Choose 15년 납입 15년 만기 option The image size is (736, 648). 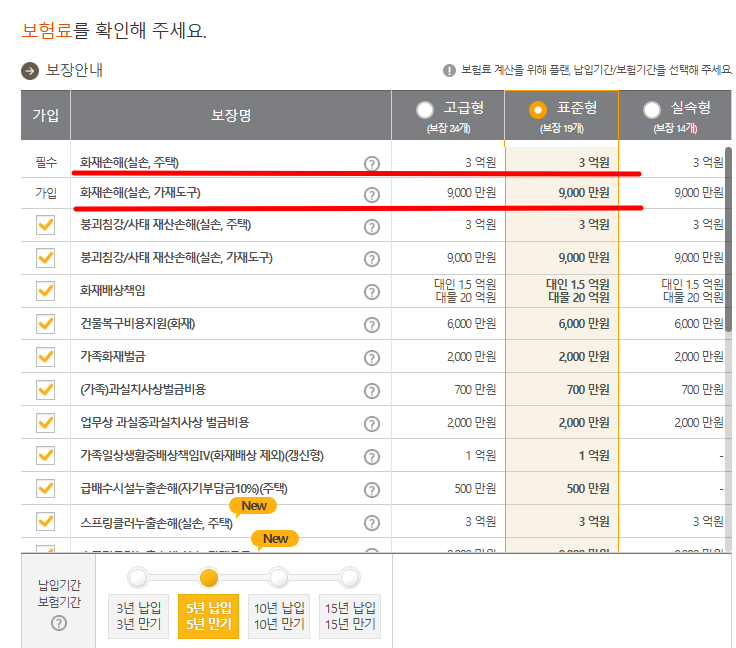tap(350, 617)
